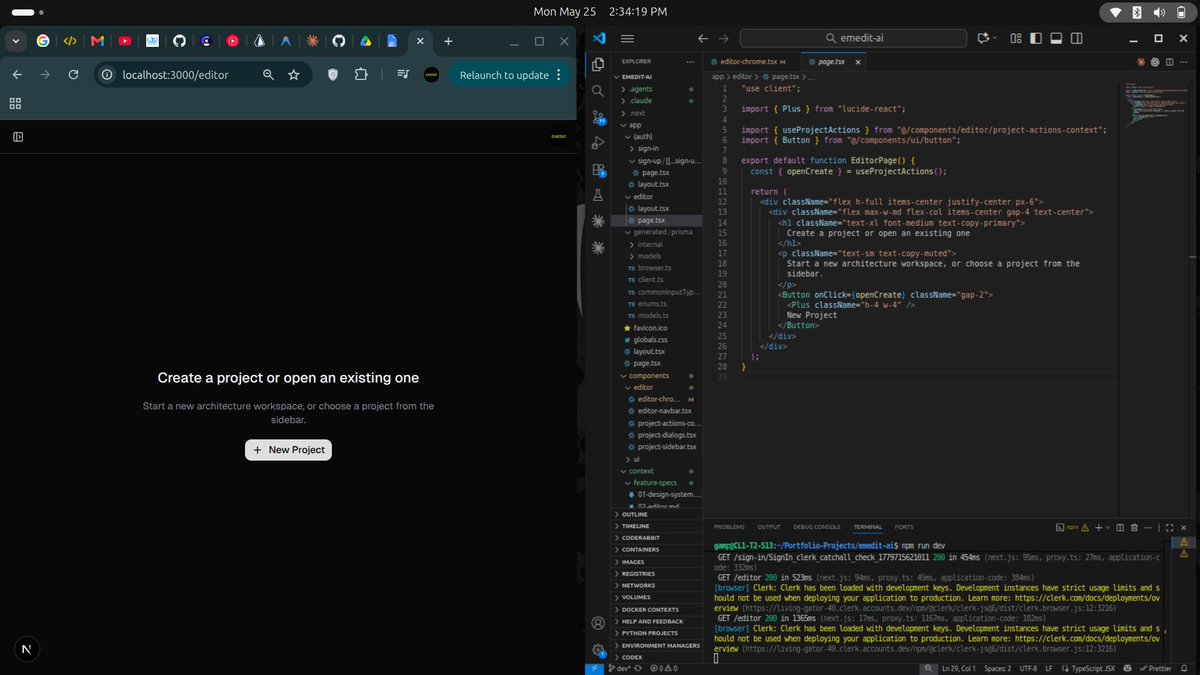Switch to the PROBLEMS panel tab

pyautogui.click(x=729, y=527)
